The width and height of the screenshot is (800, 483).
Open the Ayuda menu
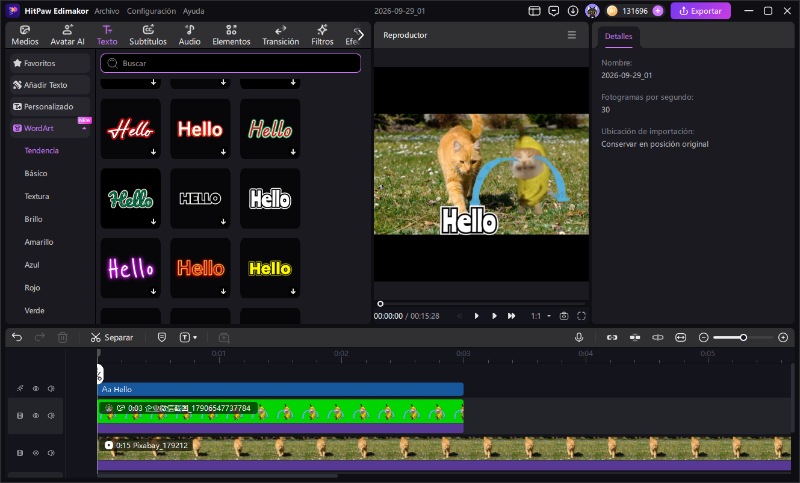[x=193, y=11]
